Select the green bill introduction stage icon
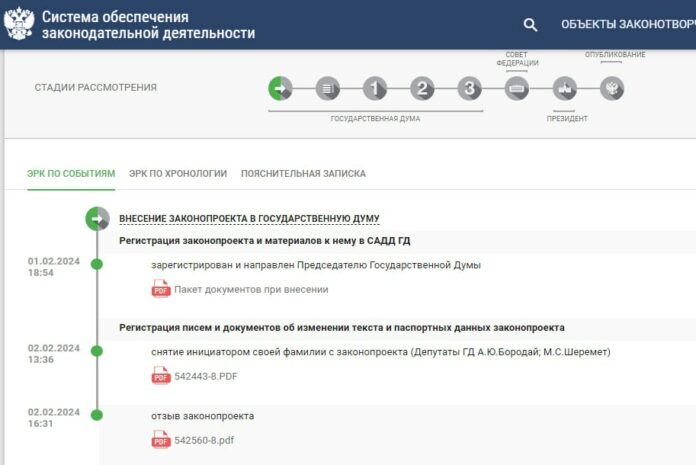This screenshot has height=465, width=696. 280,88
